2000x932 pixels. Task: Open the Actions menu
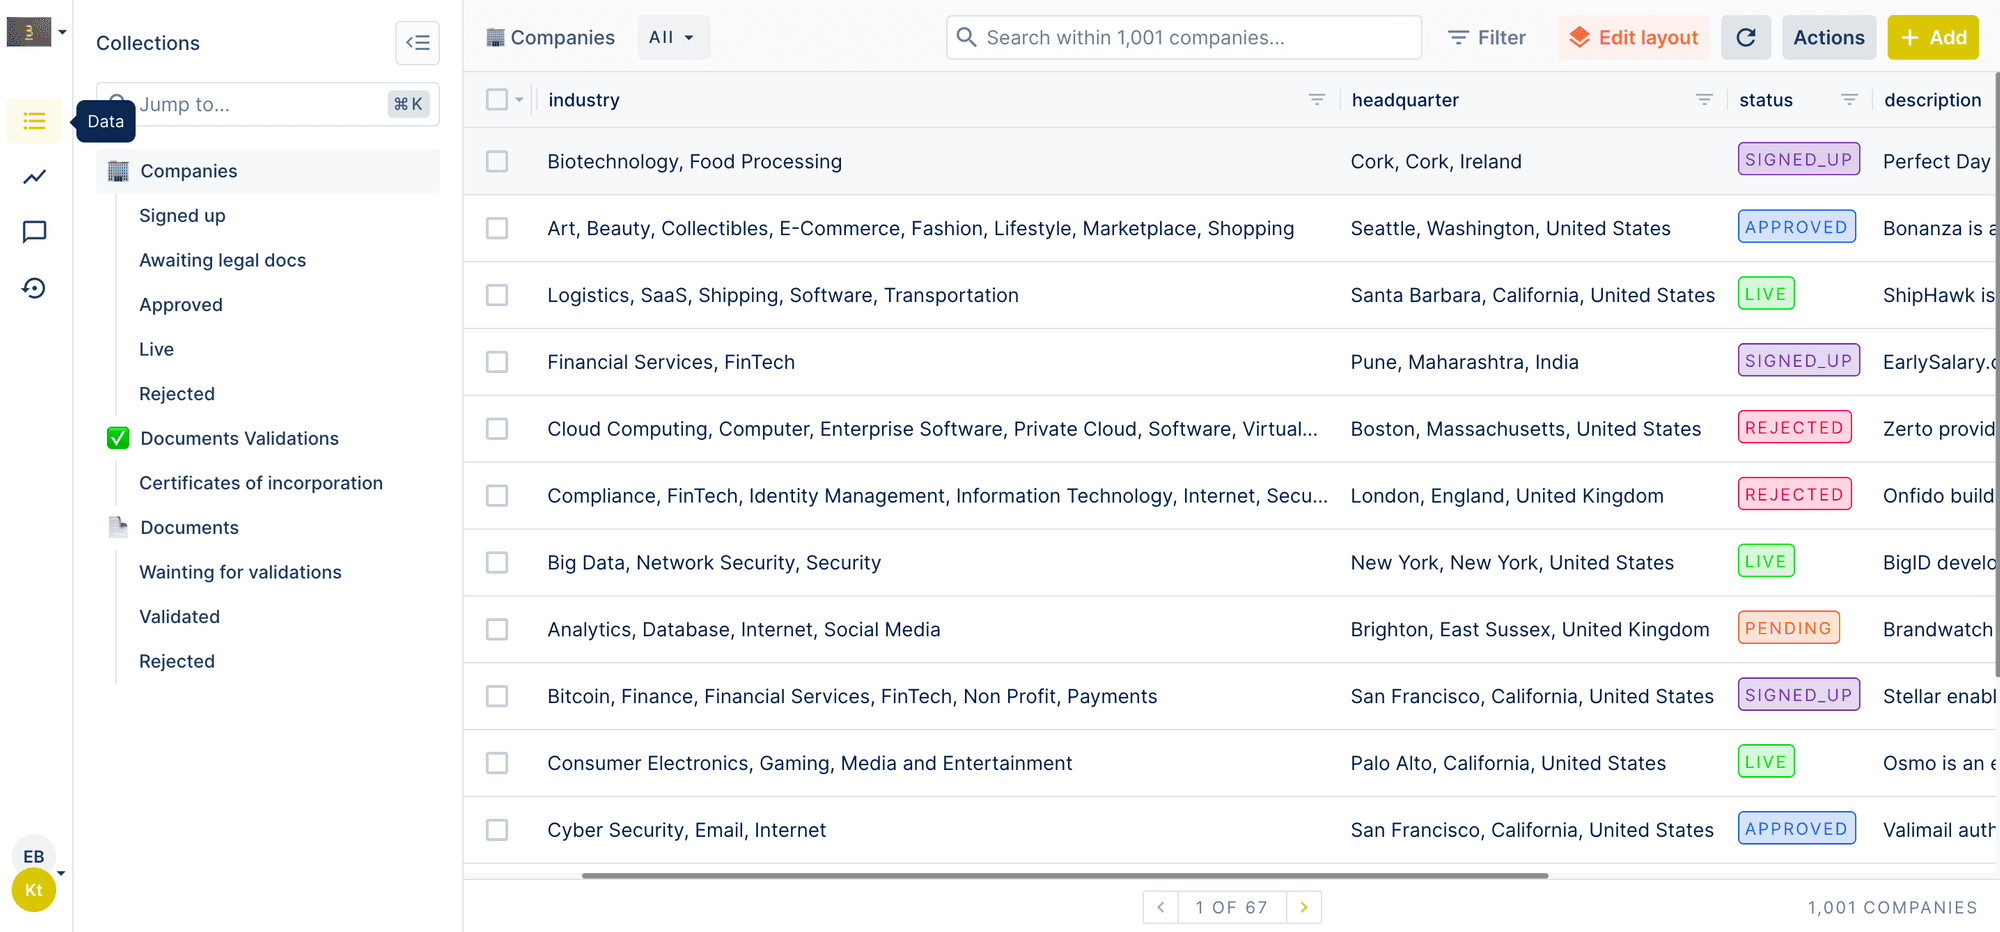point(1829,37)
